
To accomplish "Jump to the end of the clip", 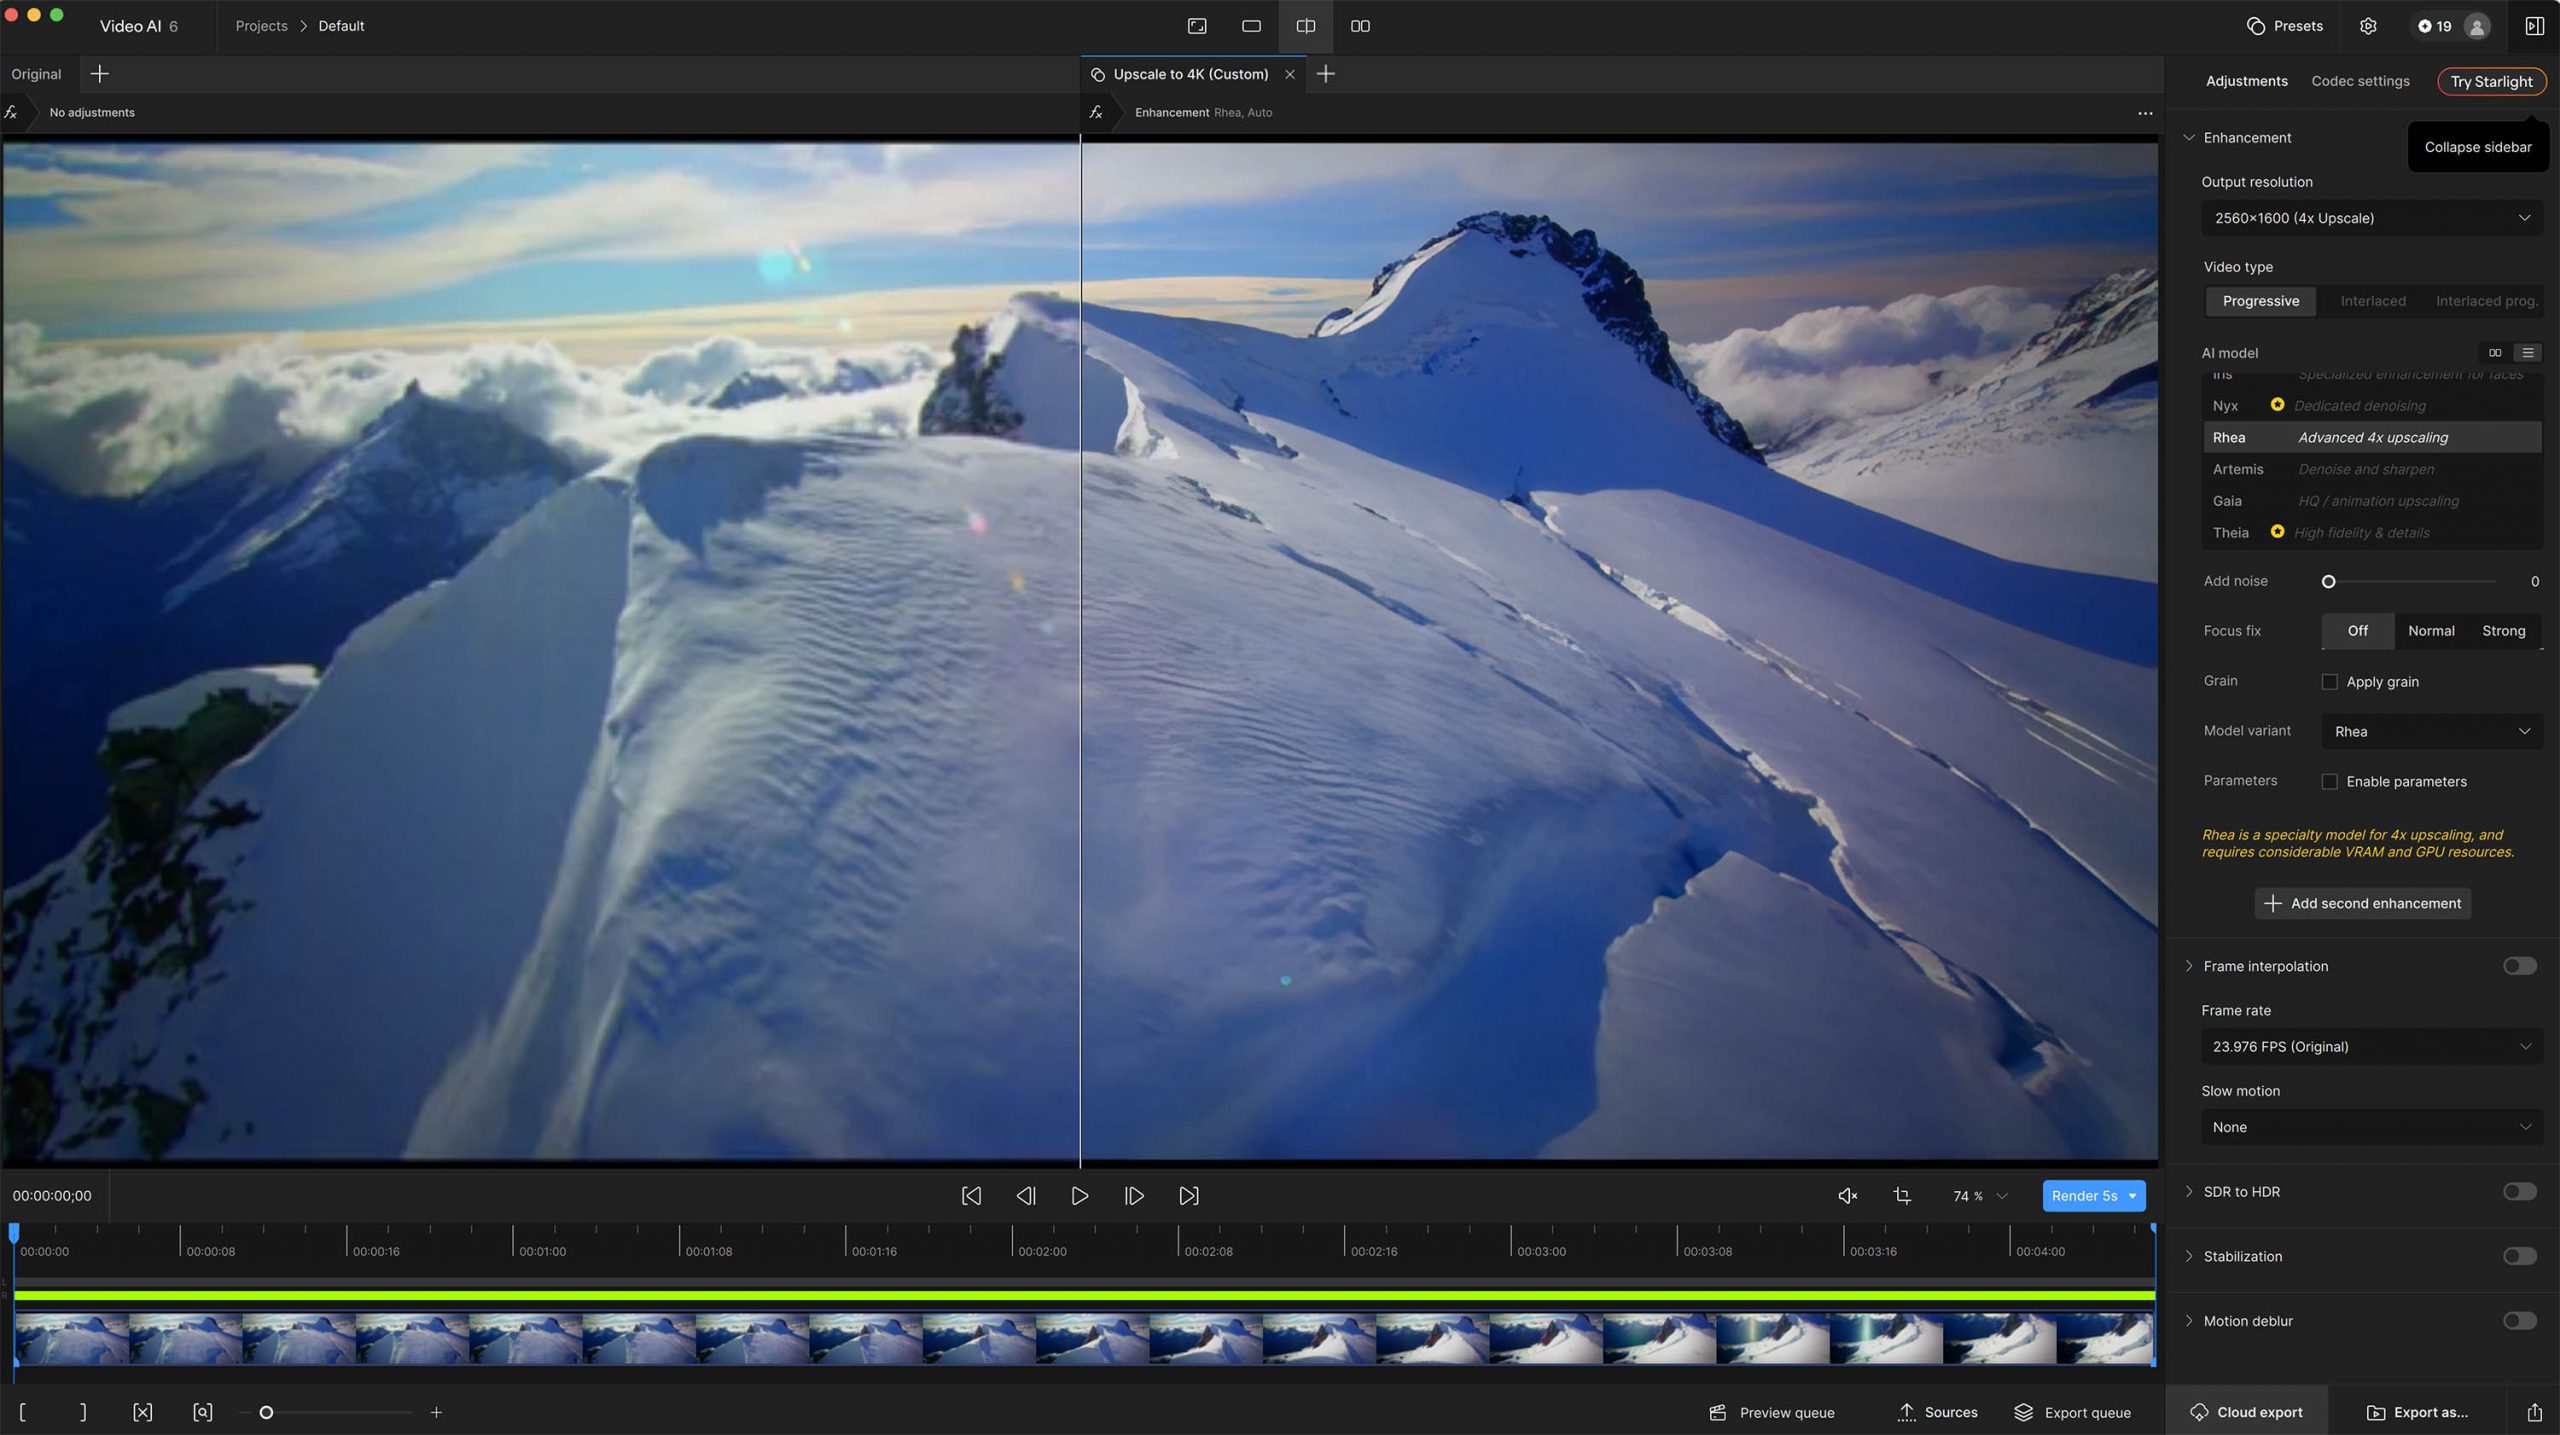I will tap(1189, 1196).
